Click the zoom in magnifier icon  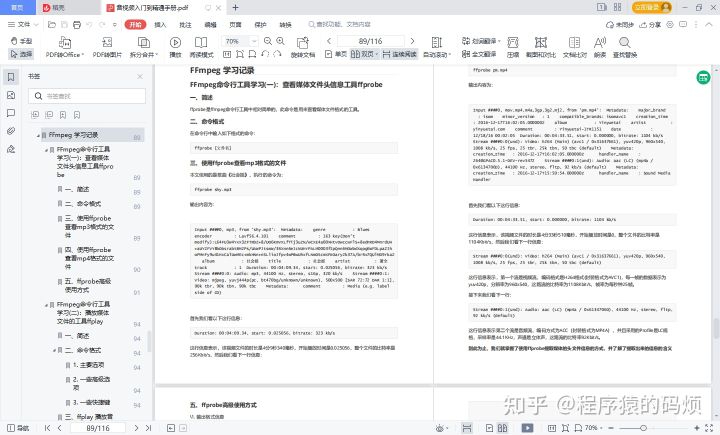[x=281, y=41]
